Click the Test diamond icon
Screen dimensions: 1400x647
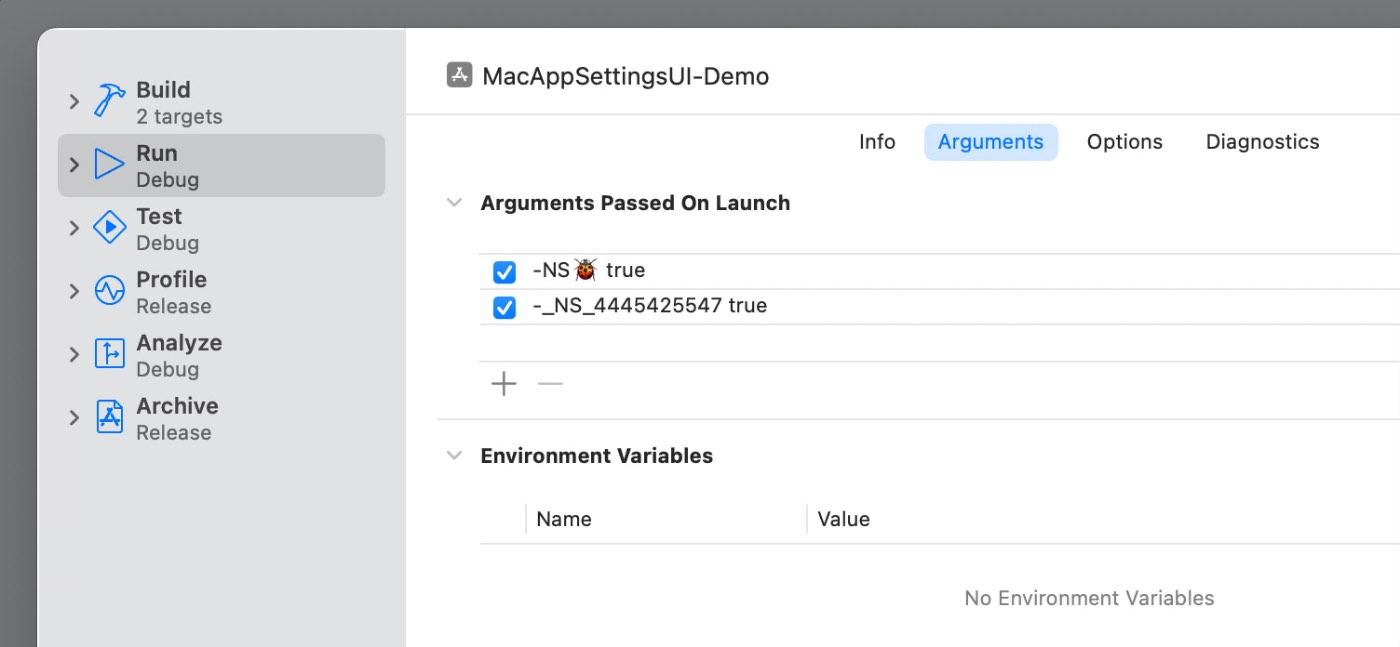[x=109, y=228]
